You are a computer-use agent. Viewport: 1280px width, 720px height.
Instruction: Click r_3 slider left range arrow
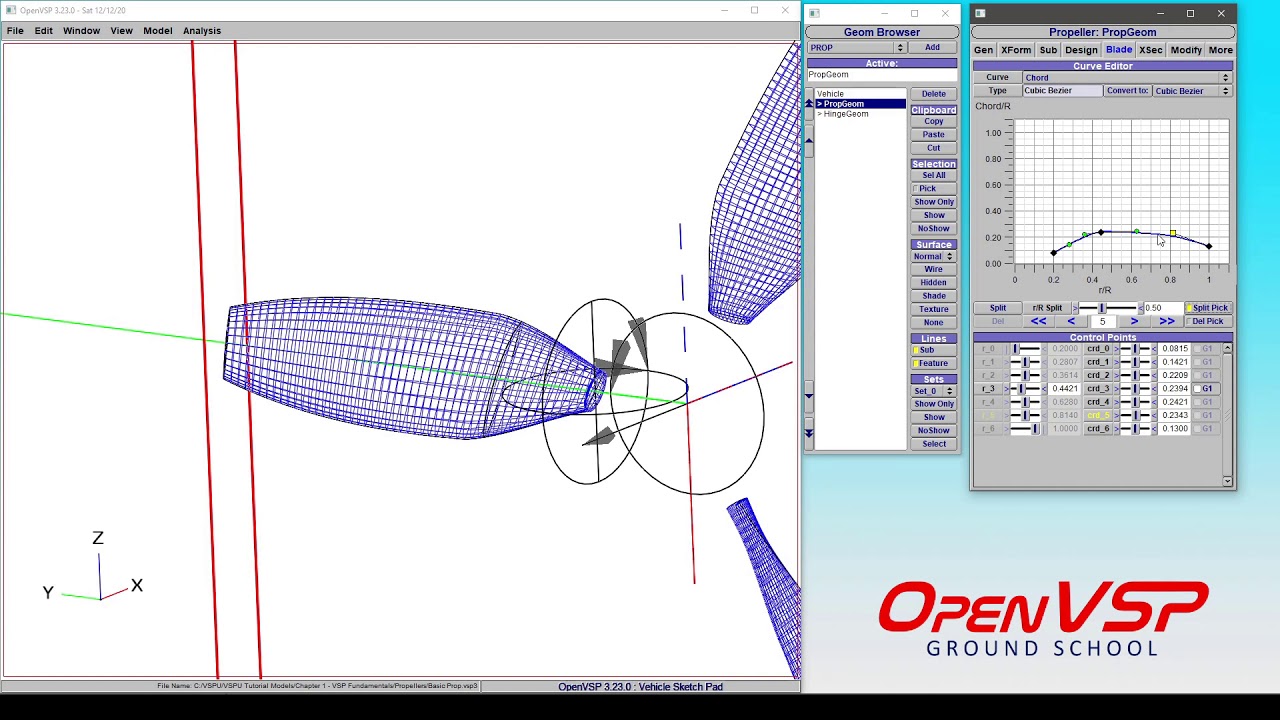1005,389
